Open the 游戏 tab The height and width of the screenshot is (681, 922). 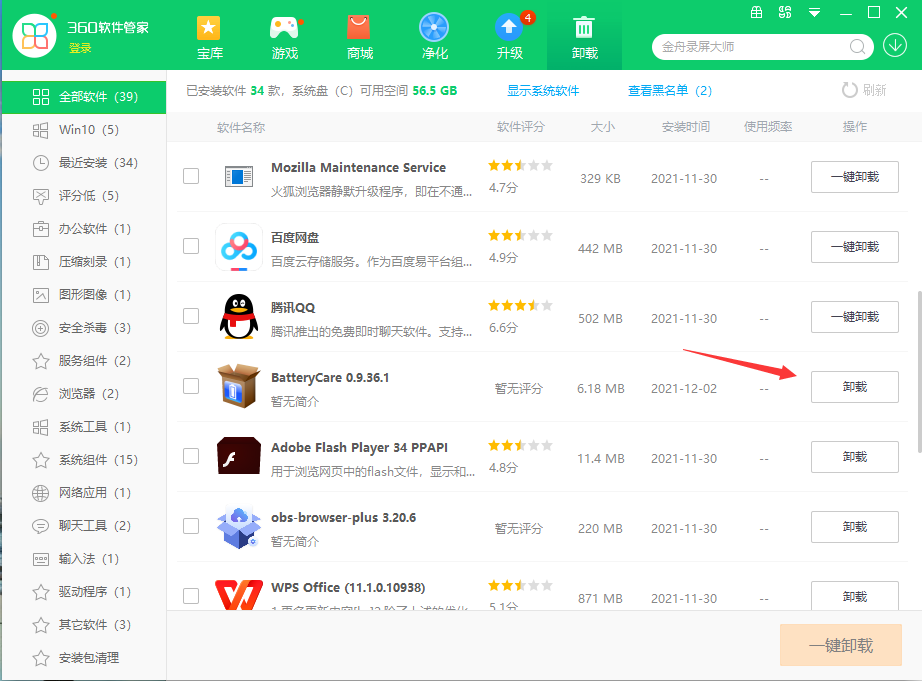[285, 36]
